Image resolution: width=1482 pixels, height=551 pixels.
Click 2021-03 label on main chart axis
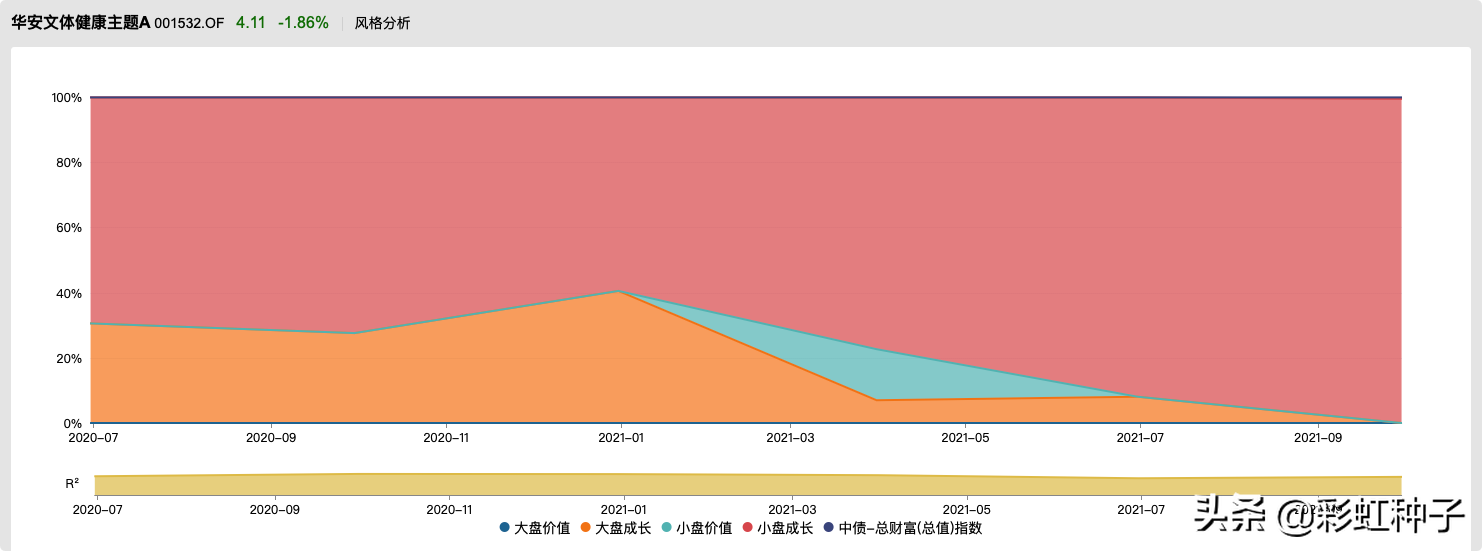[x=793, y=438]
